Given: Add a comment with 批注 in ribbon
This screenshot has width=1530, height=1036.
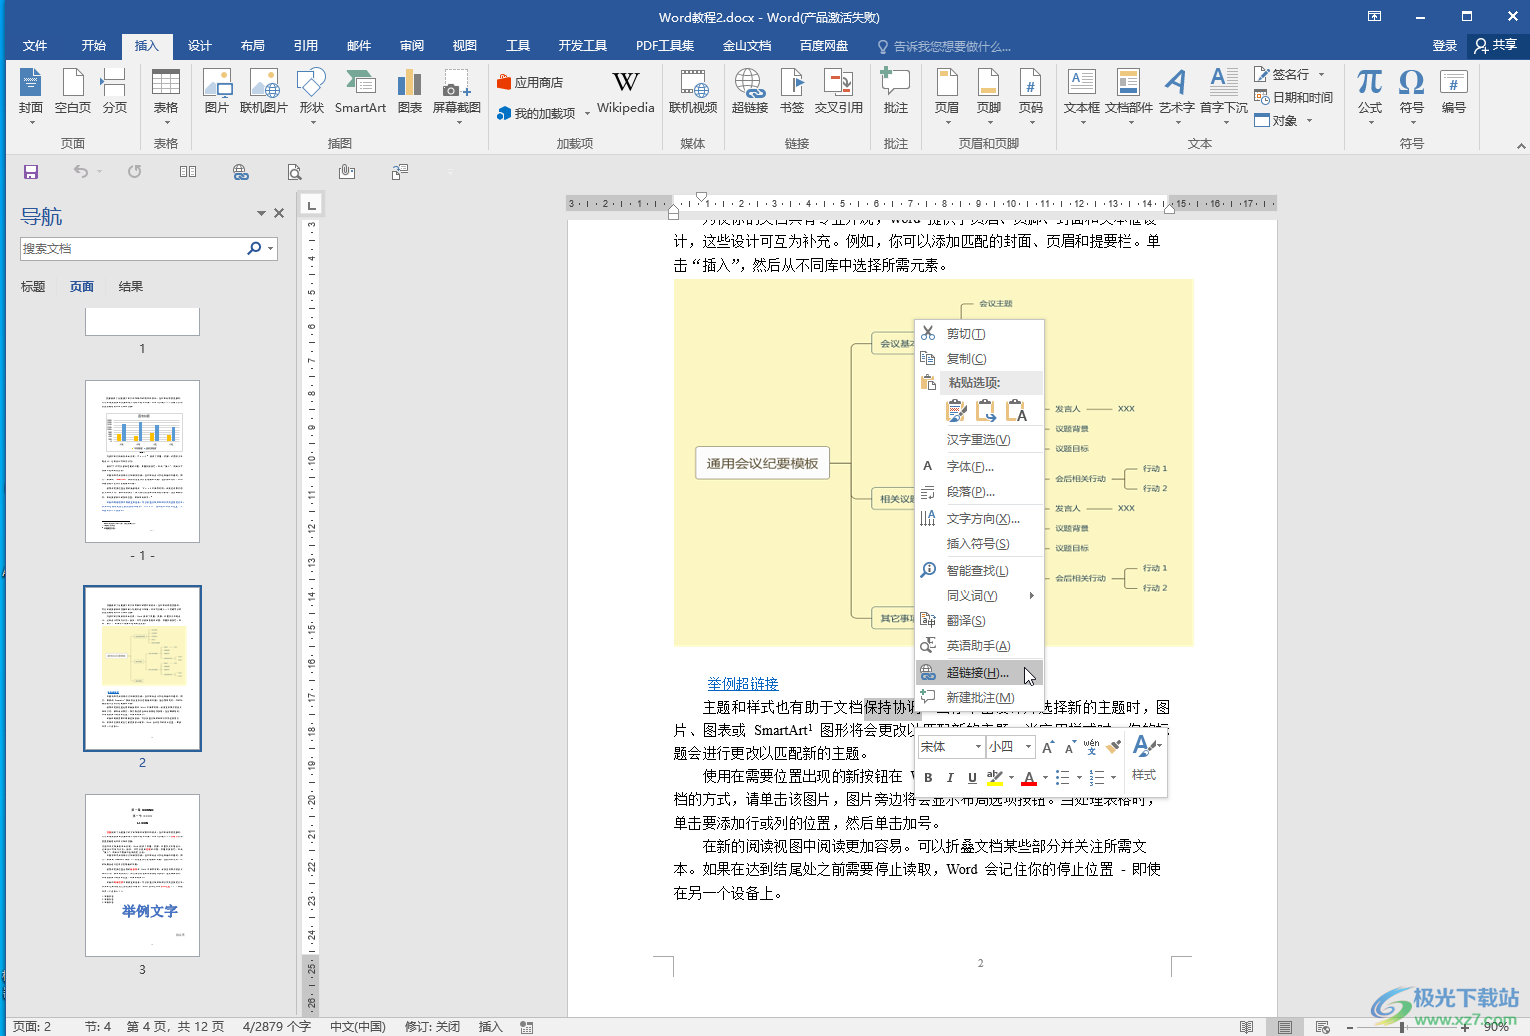Looking at the screenshot, I should (896, 93).
